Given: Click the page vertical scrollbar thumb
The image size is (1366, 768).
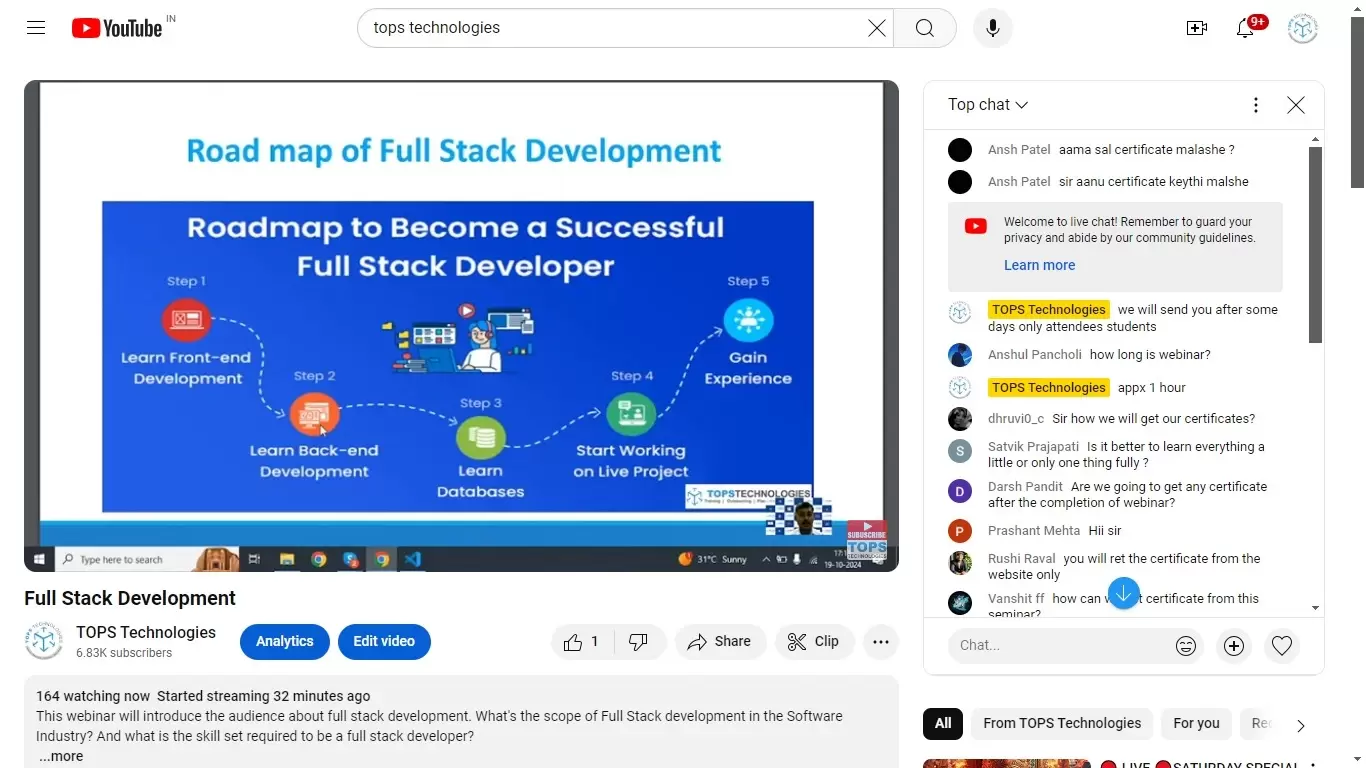Looking at the screenshot, I should point(1358,103).
